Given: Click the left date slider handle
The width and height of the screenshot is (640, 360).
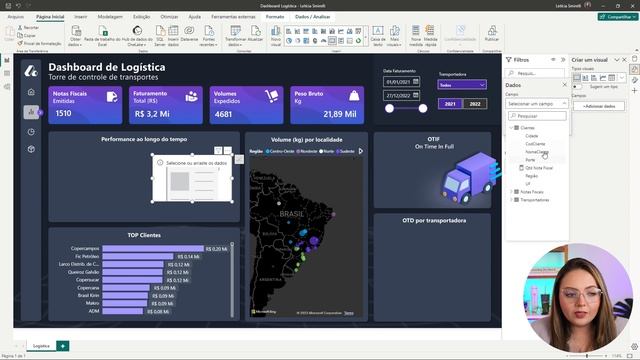Looking at the screenshot, I should pyautogui.click(x=389, y=108).
